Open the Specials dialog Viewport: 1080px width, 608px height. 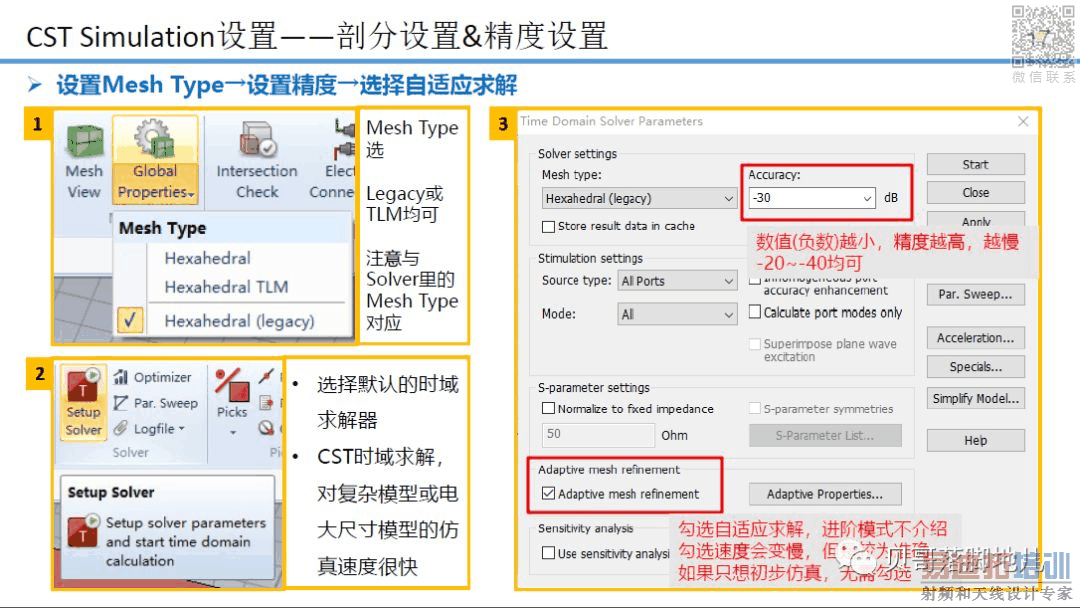tap(975, 366)
